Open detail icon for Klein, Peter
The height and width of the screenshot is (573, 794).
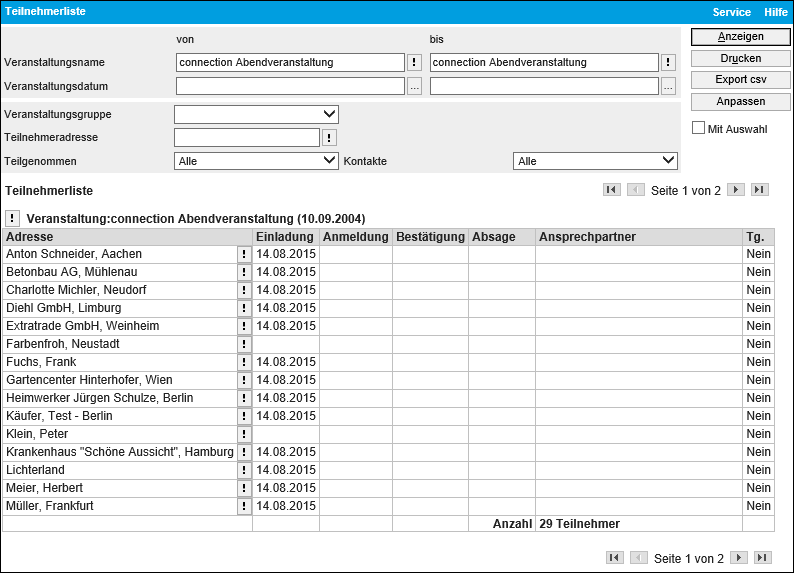pos(244,434)
